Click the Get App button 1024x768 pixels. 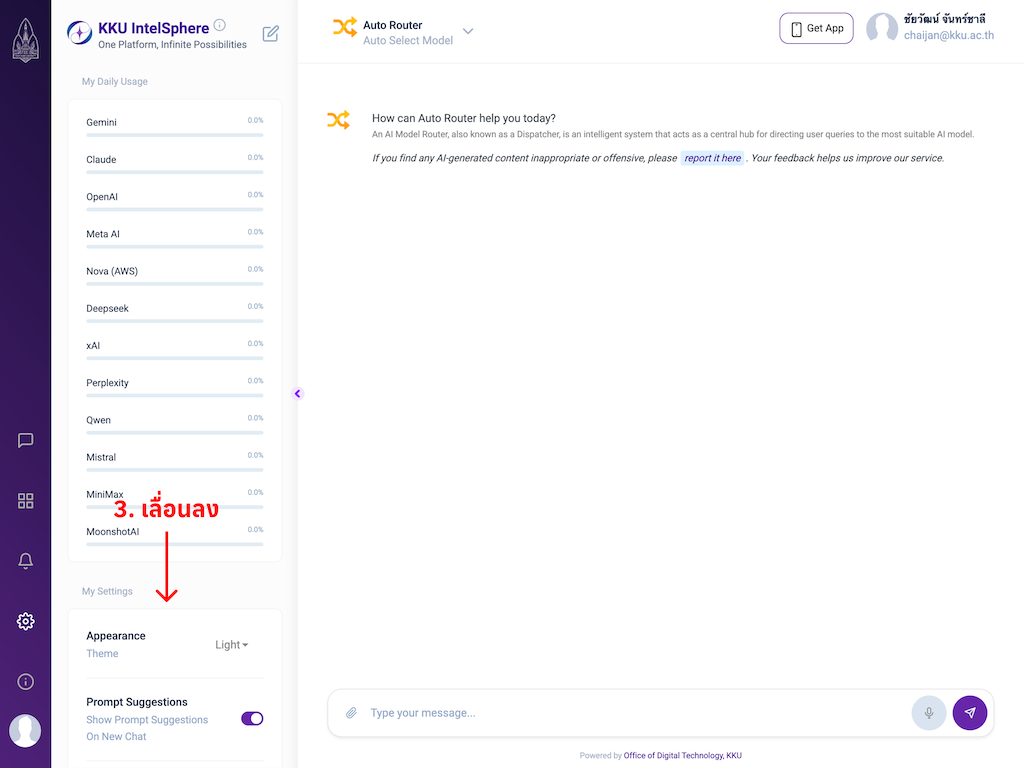tap(816, 28)
